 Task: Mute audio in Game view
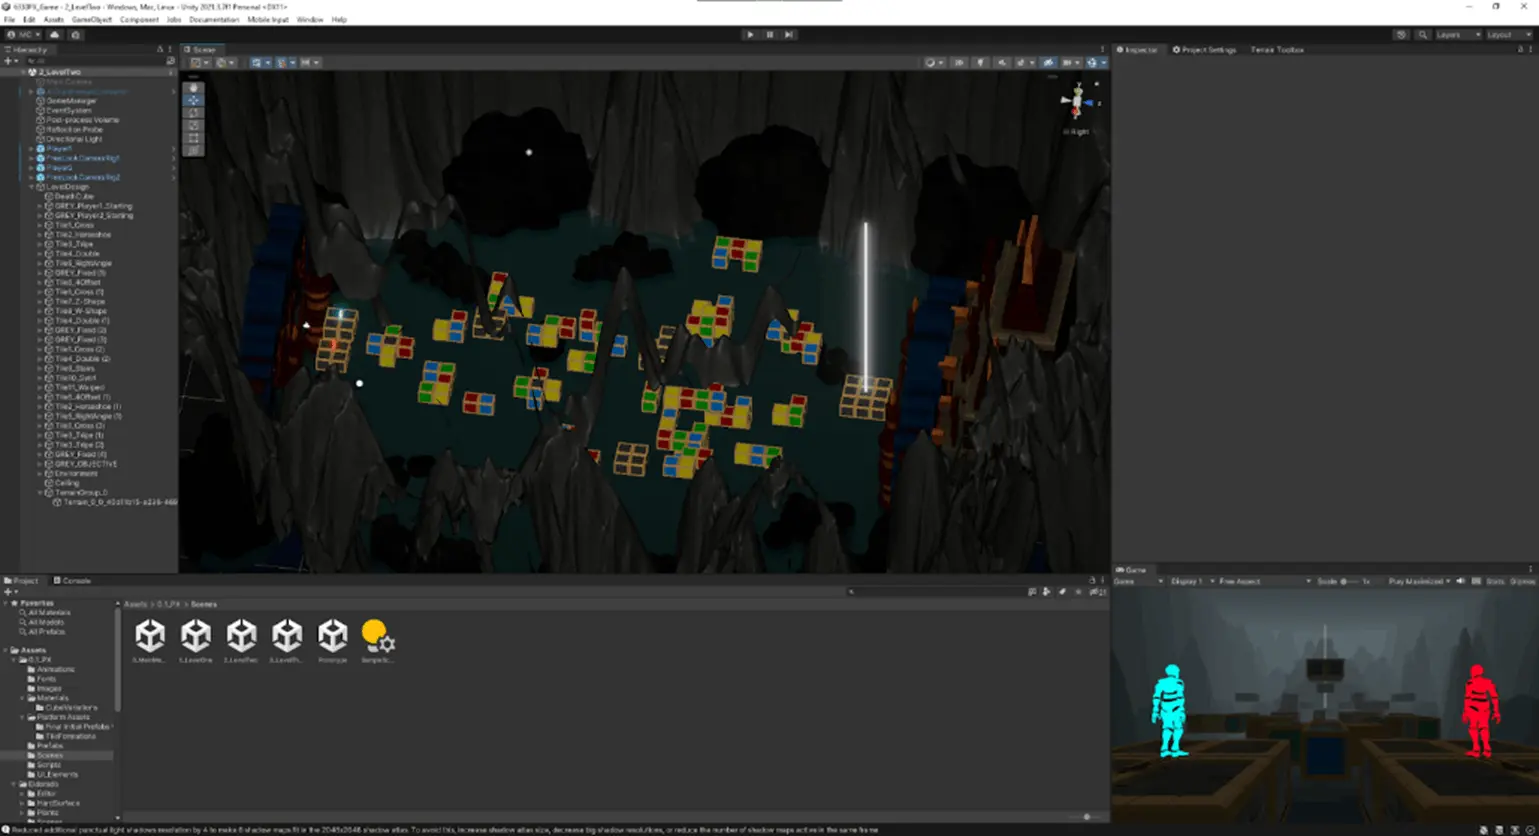(1460, 581)
